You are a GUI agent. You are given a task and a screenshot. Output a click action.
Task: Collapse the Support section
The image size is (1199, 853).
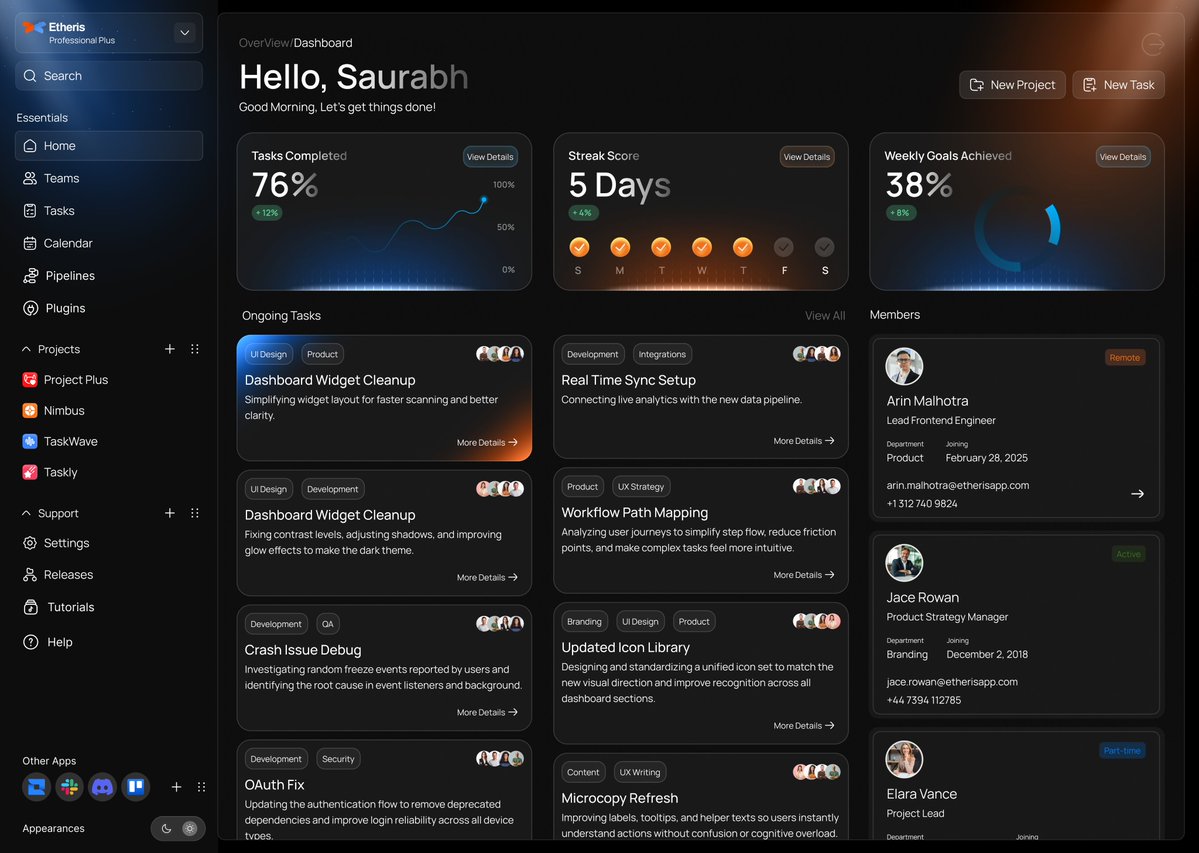[x=25, y=513]
